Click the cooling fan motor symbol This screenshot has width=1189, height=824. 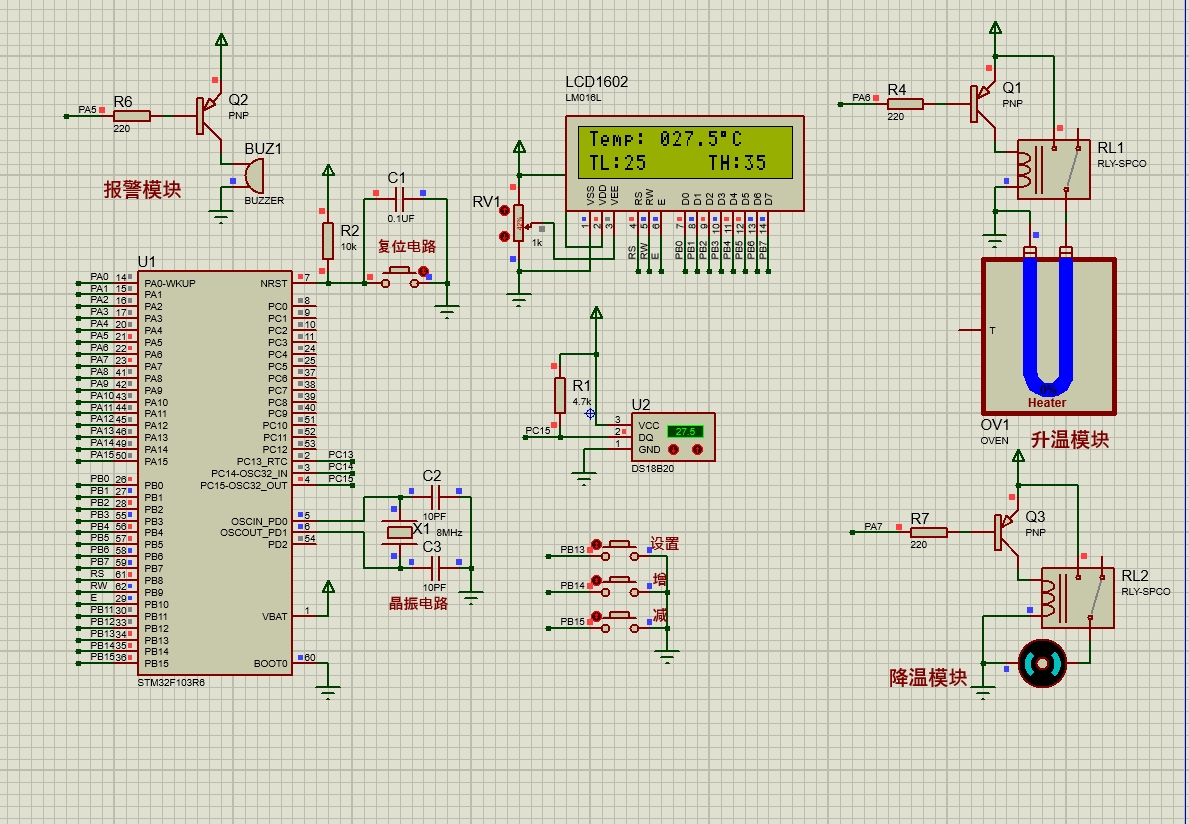(1042, 664)
